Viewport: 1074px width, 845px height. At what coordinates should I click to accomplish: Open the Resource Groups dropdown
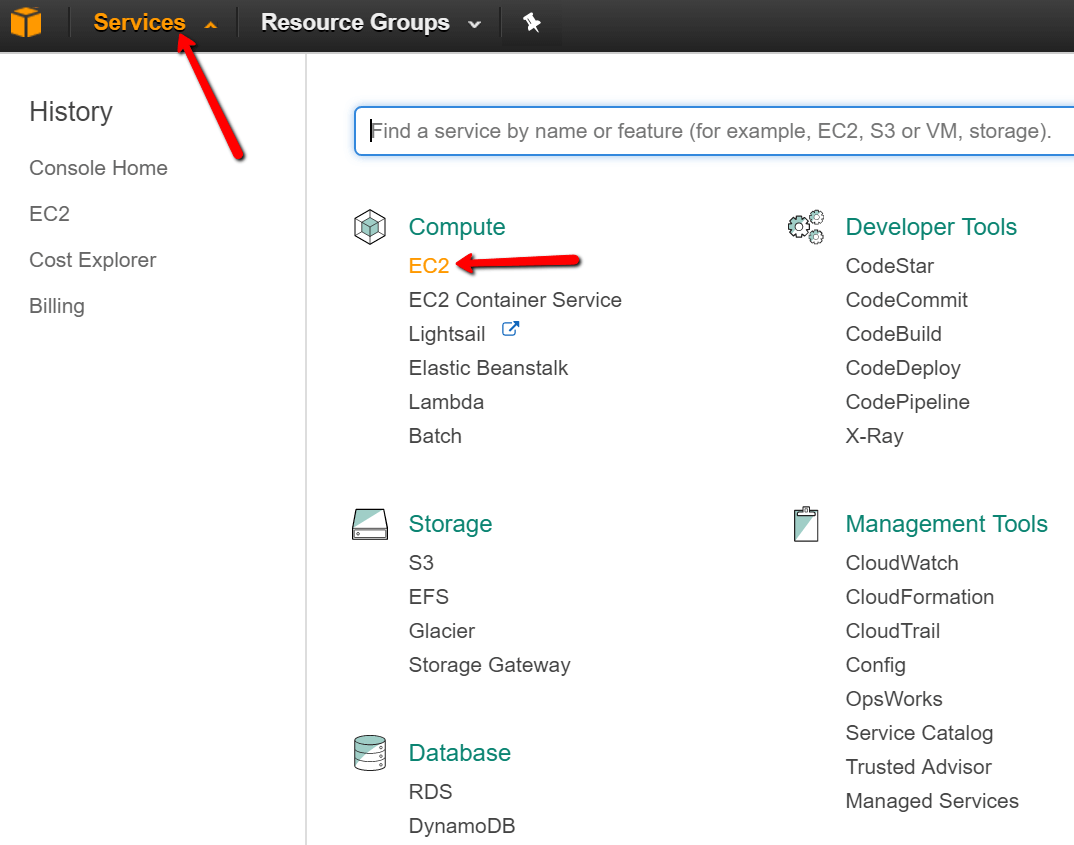[371, 23]
